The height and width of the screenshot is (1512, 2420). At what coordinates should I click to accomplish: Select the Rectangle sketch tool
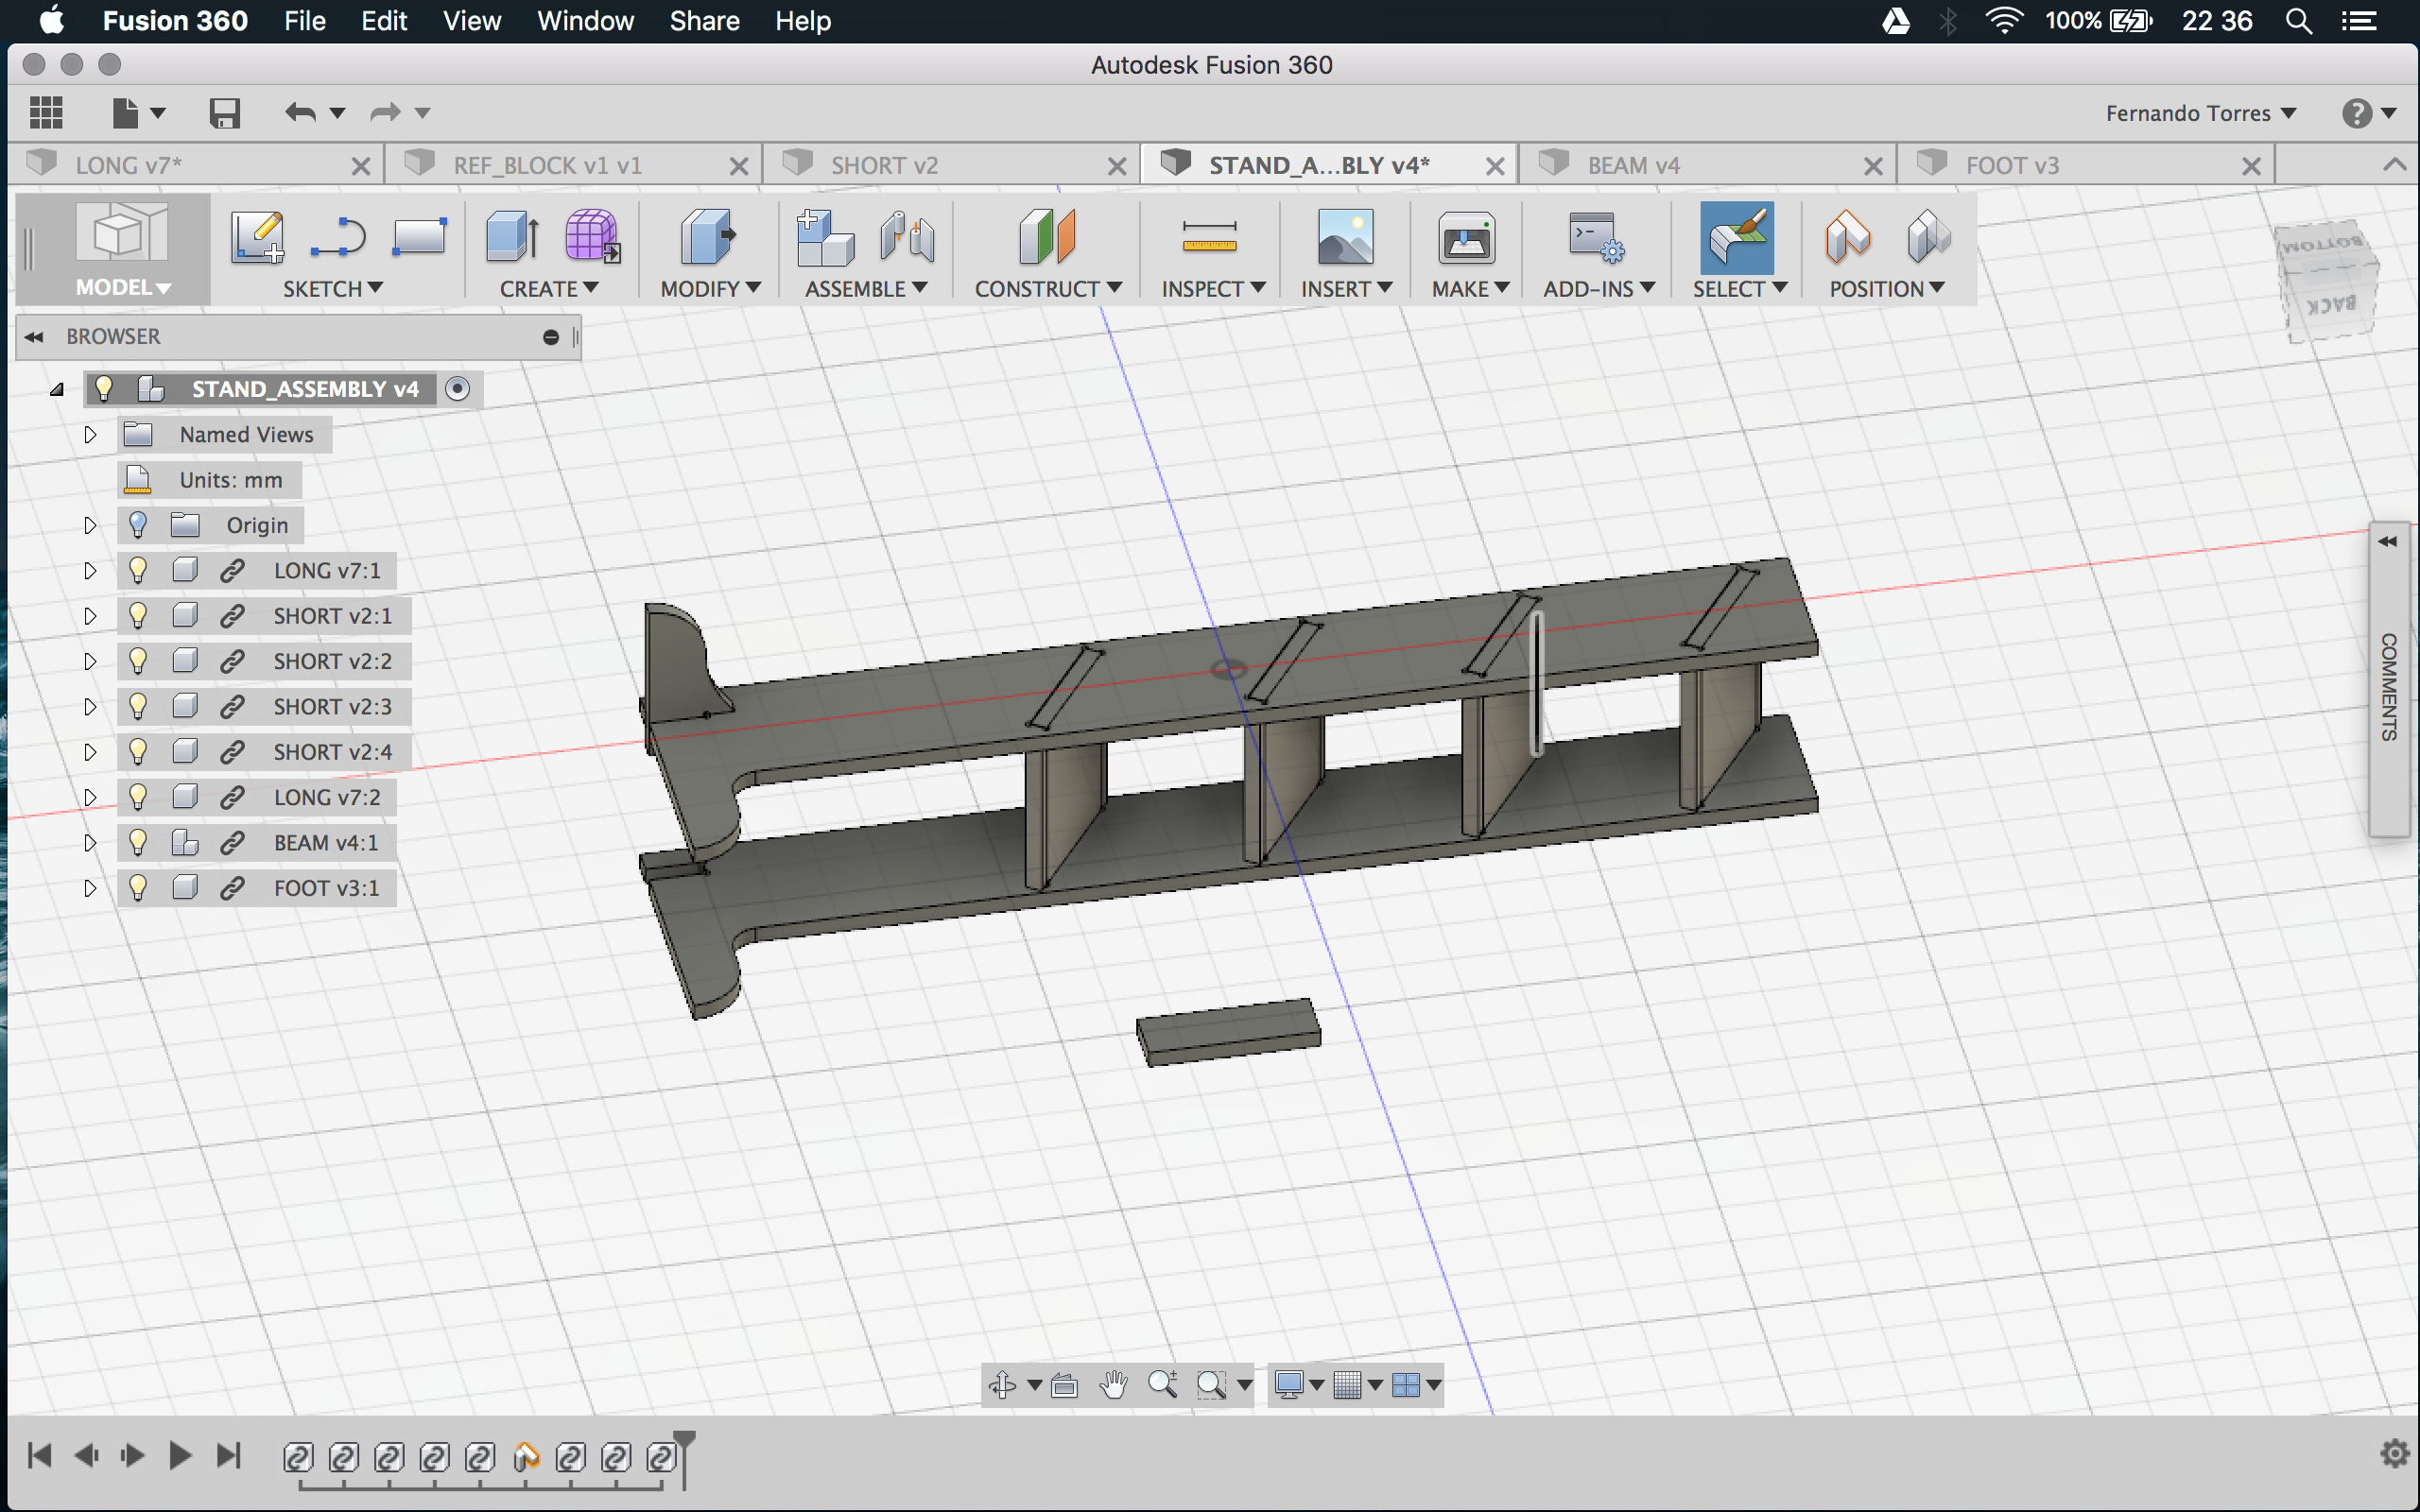(419, 237)
